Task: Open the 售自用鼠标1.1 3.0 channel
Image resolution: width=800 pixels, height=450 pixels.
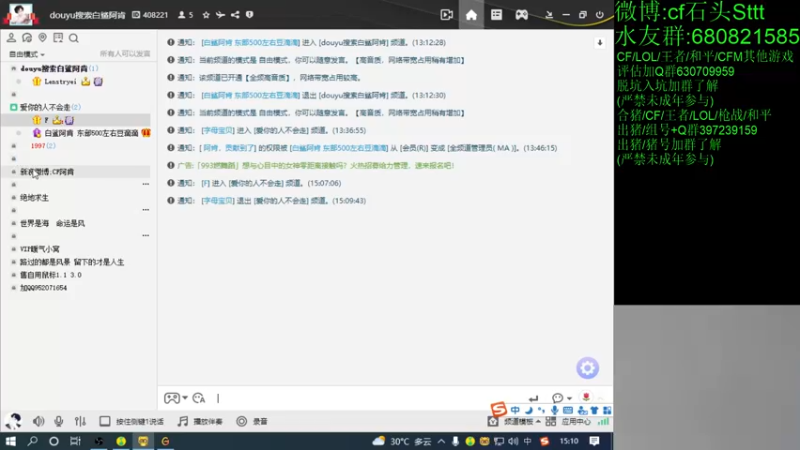Action: click(x=51, y=275)
